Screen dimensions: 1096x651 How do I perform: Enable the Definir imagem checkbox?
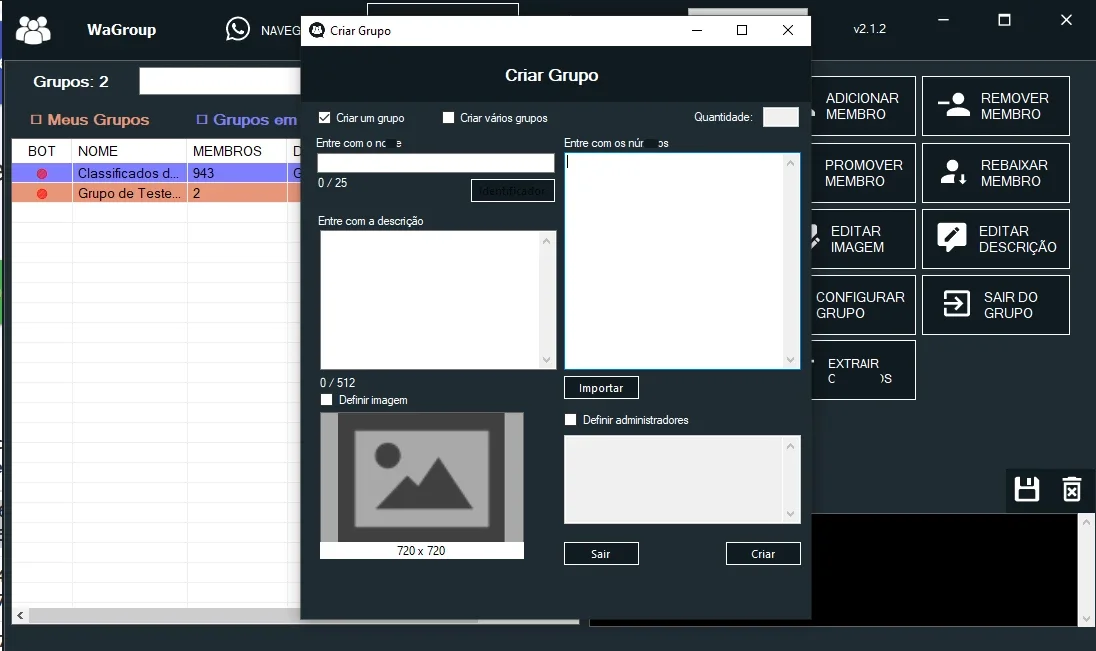(x=326, y=400)
